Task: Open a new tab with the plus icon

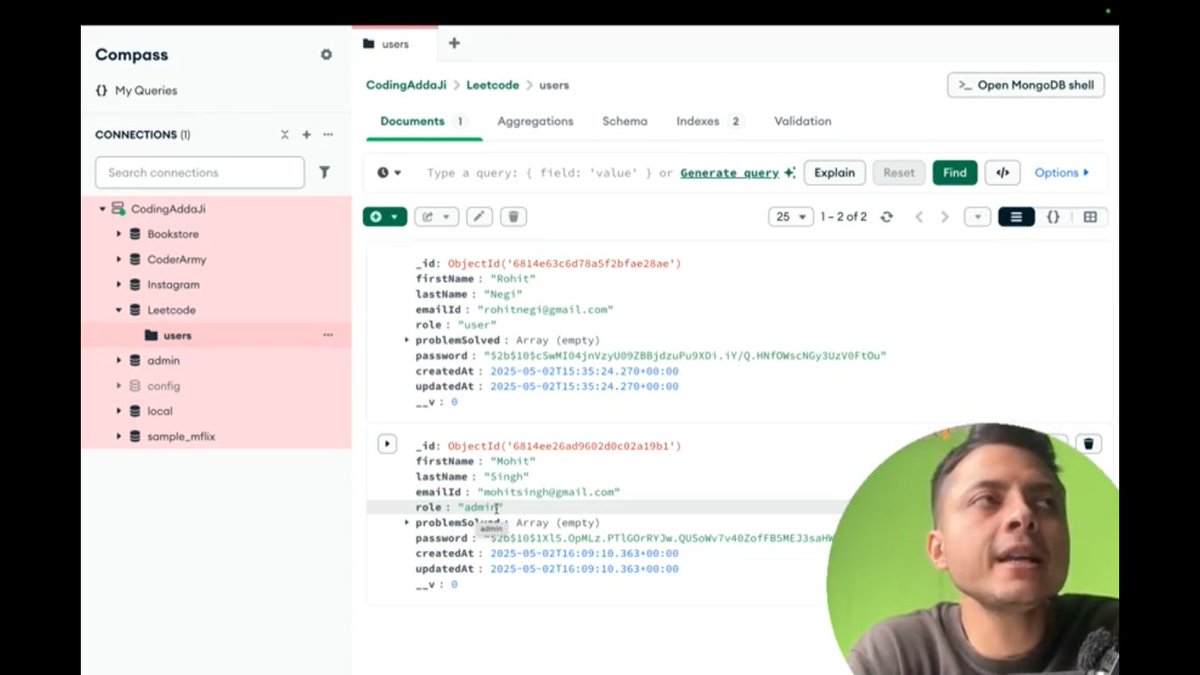Action: point(454,43)
